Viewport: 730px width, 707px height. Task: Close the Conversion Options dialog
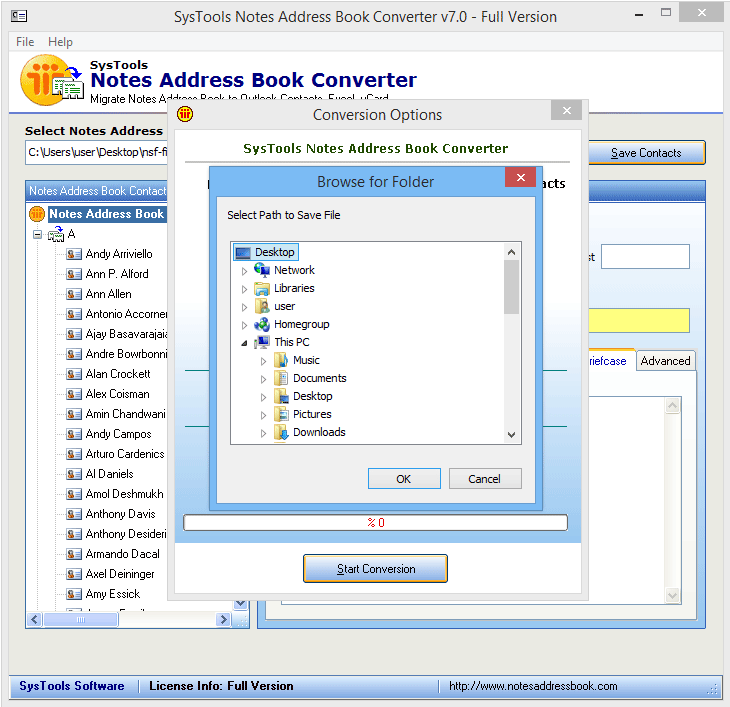pyautogui.click(x=567, y=110)
